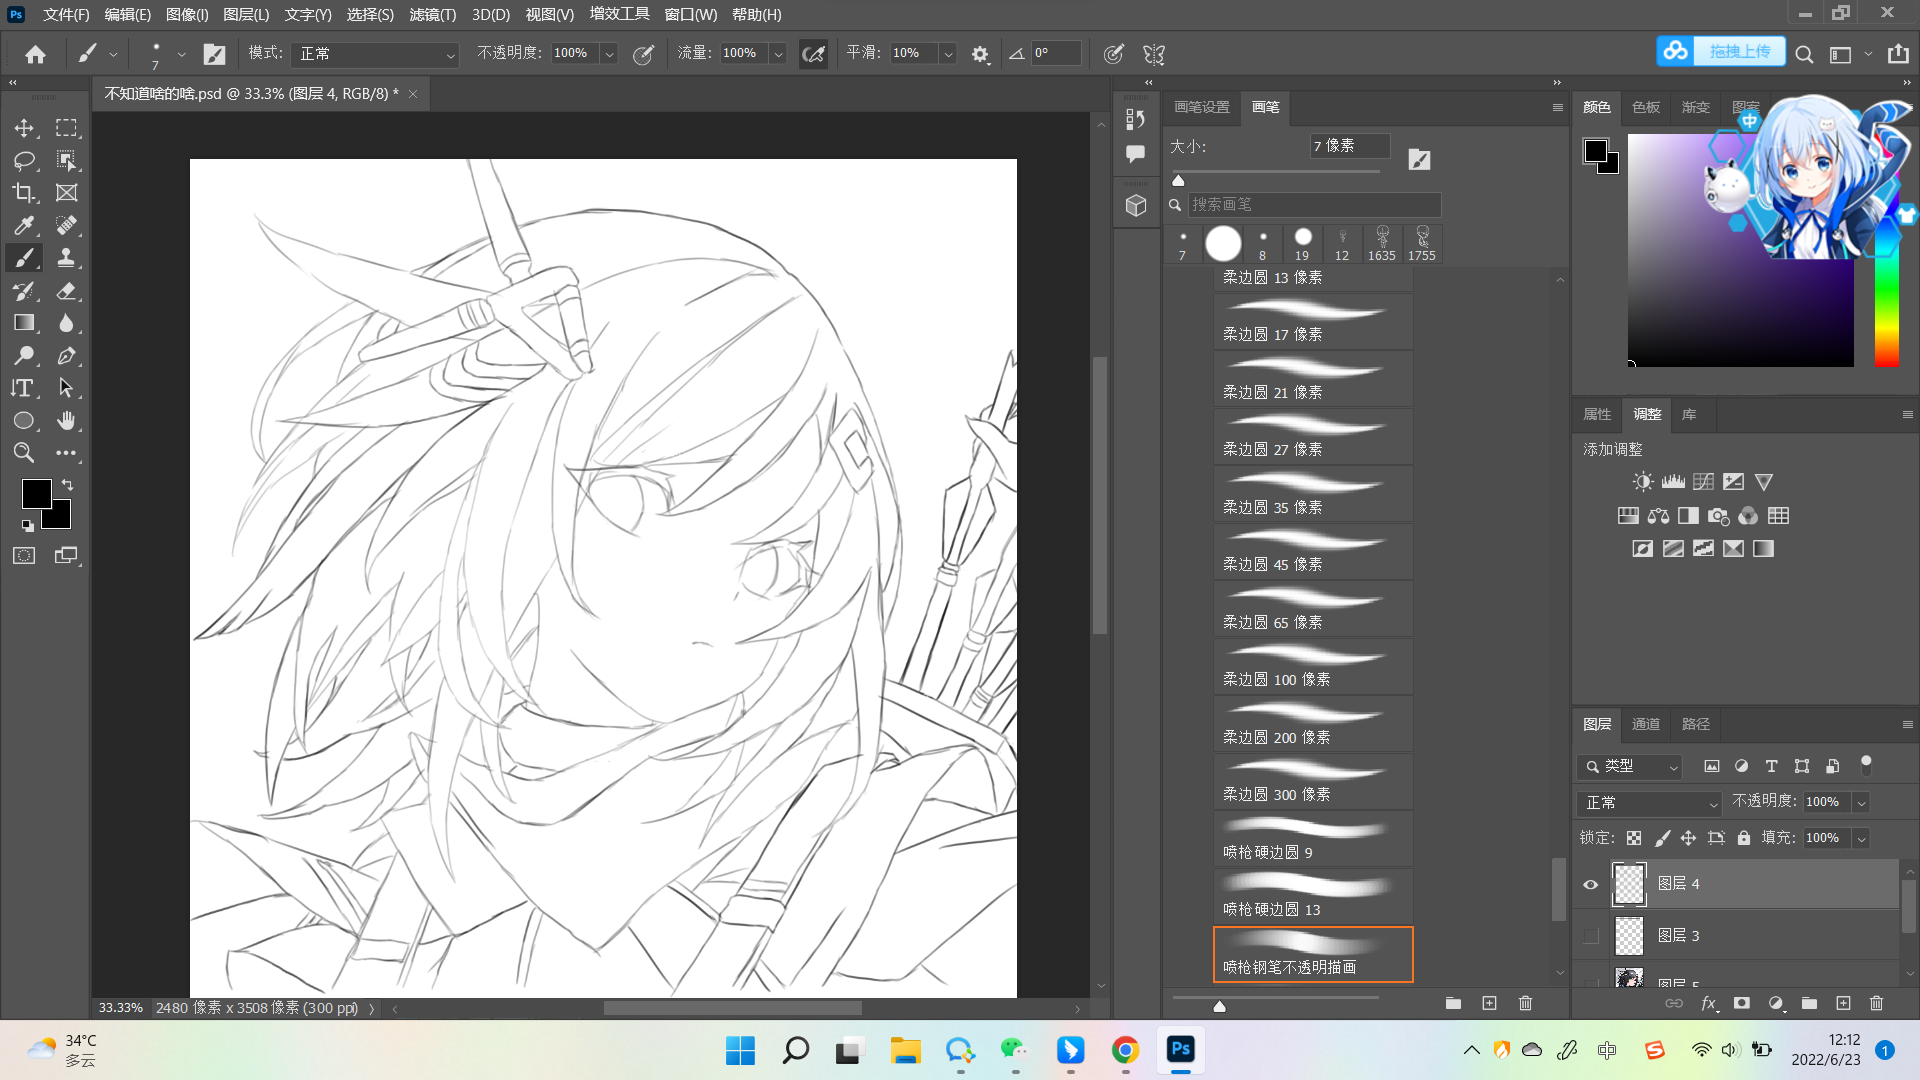Click the 拖拽上传 cloud upload button
Image resolution: width=1920 pixels, height=1080 pixels.
coord(1721,51)
